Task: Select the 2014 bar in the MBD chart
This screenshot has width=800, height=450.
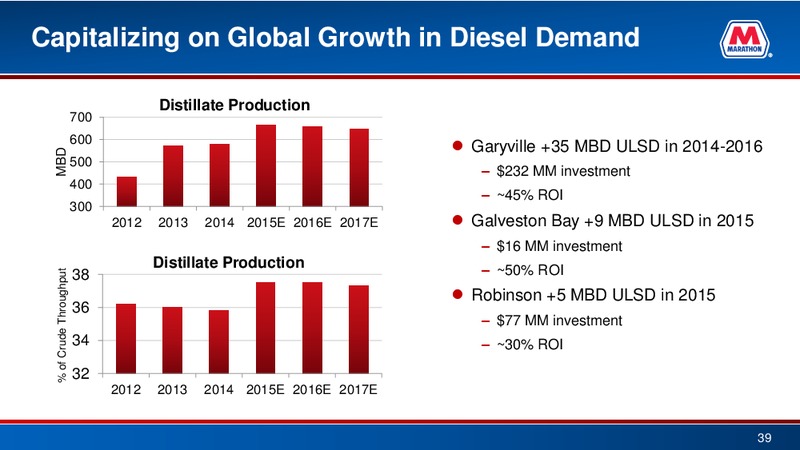Action: click(219, 176)
